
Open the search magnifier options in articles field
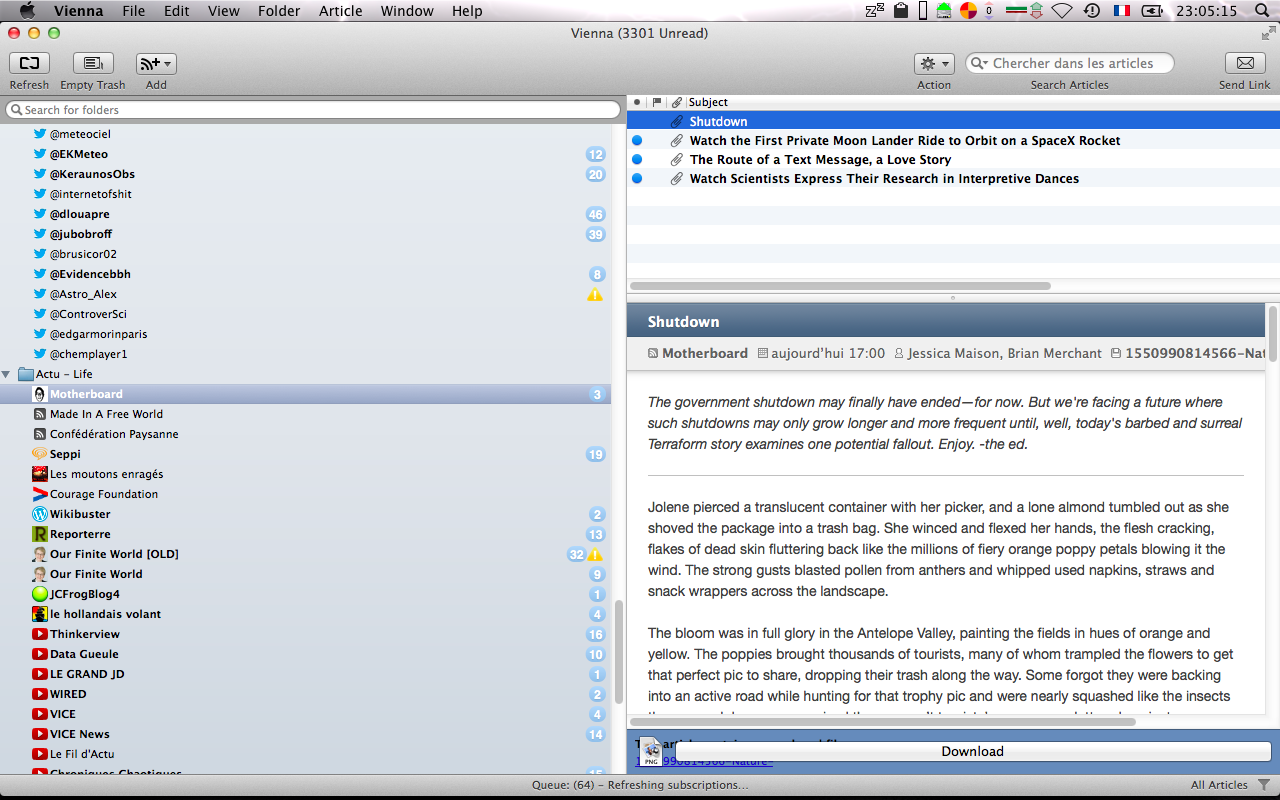click(x=980, y=63)
